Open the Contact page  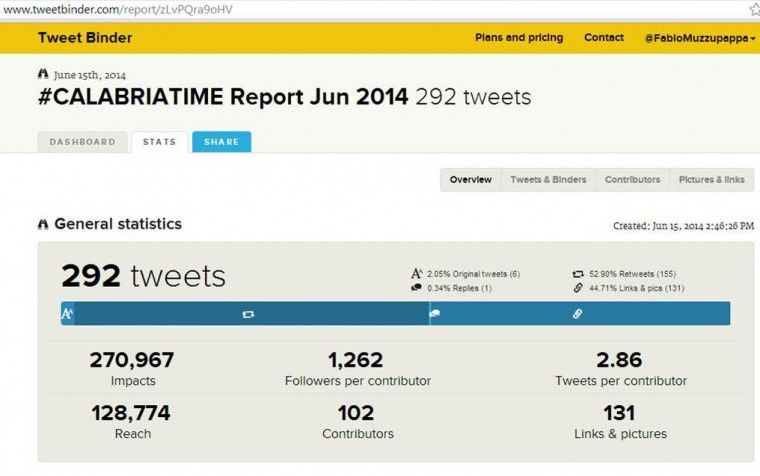(604, 38)
